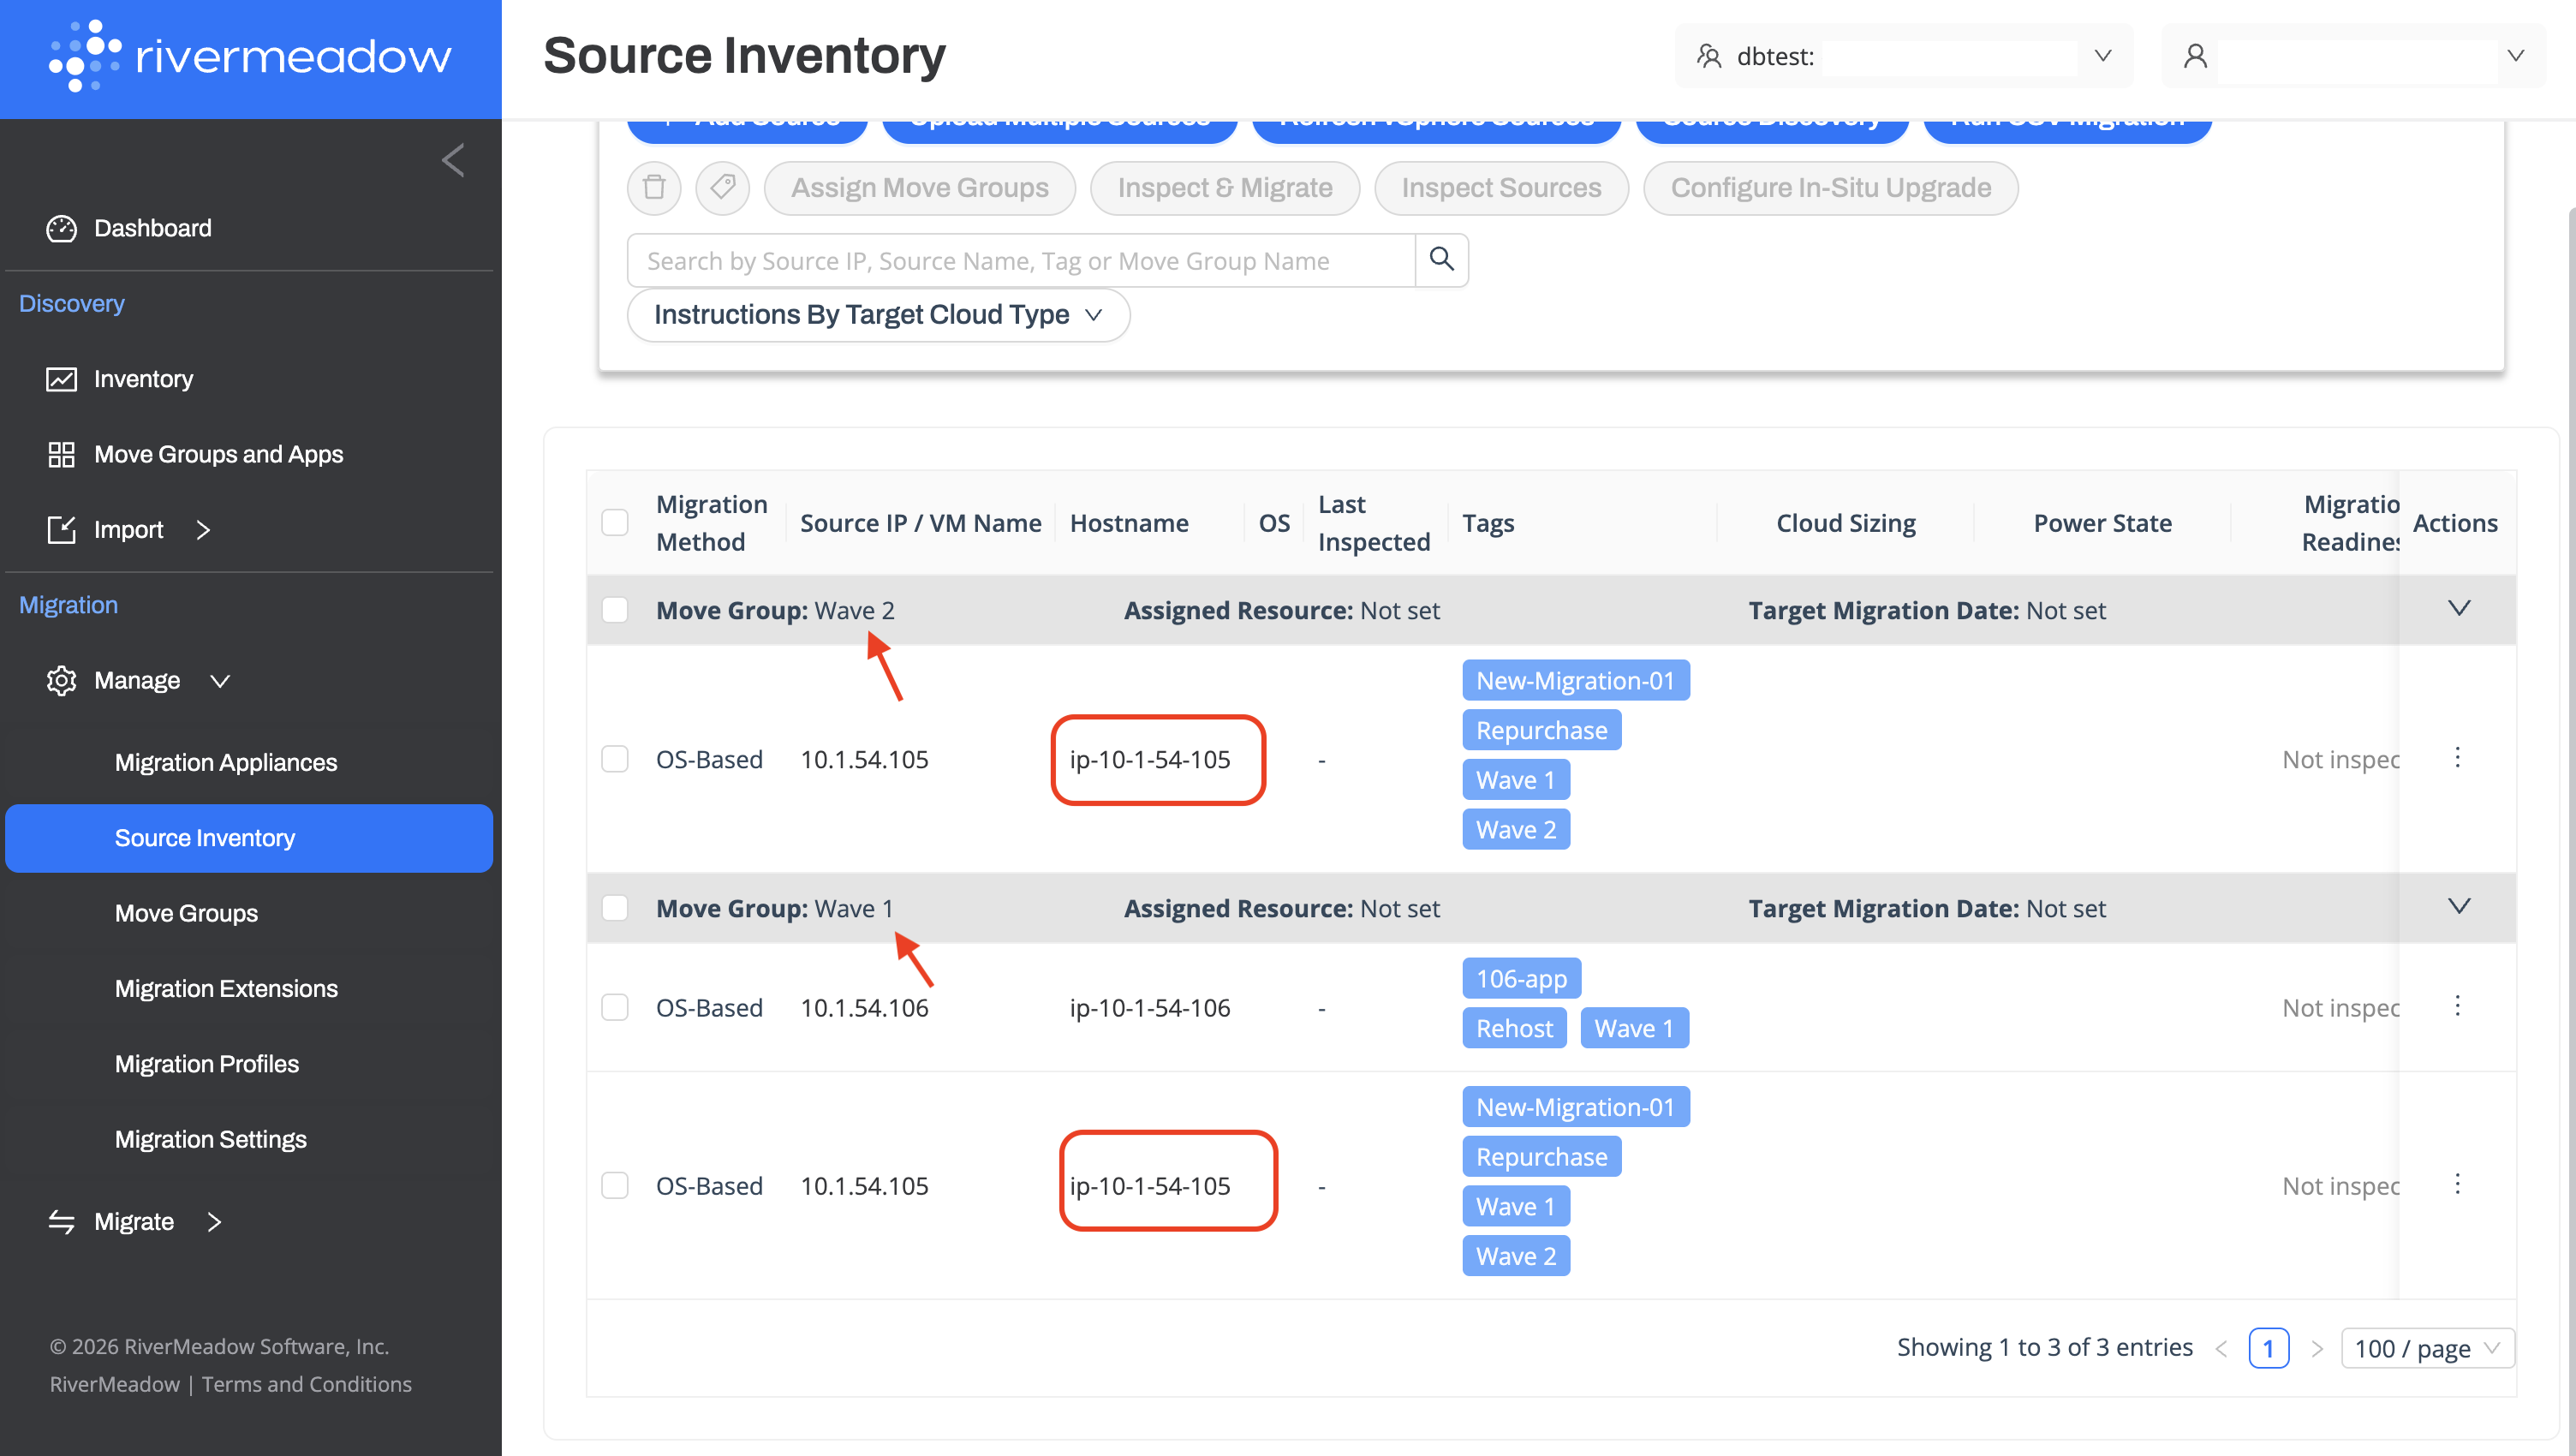This screenshot has width=2576, height=1456.
Task: Click the source search input field
Action: pyautogui.click(x=1021, y=260)
